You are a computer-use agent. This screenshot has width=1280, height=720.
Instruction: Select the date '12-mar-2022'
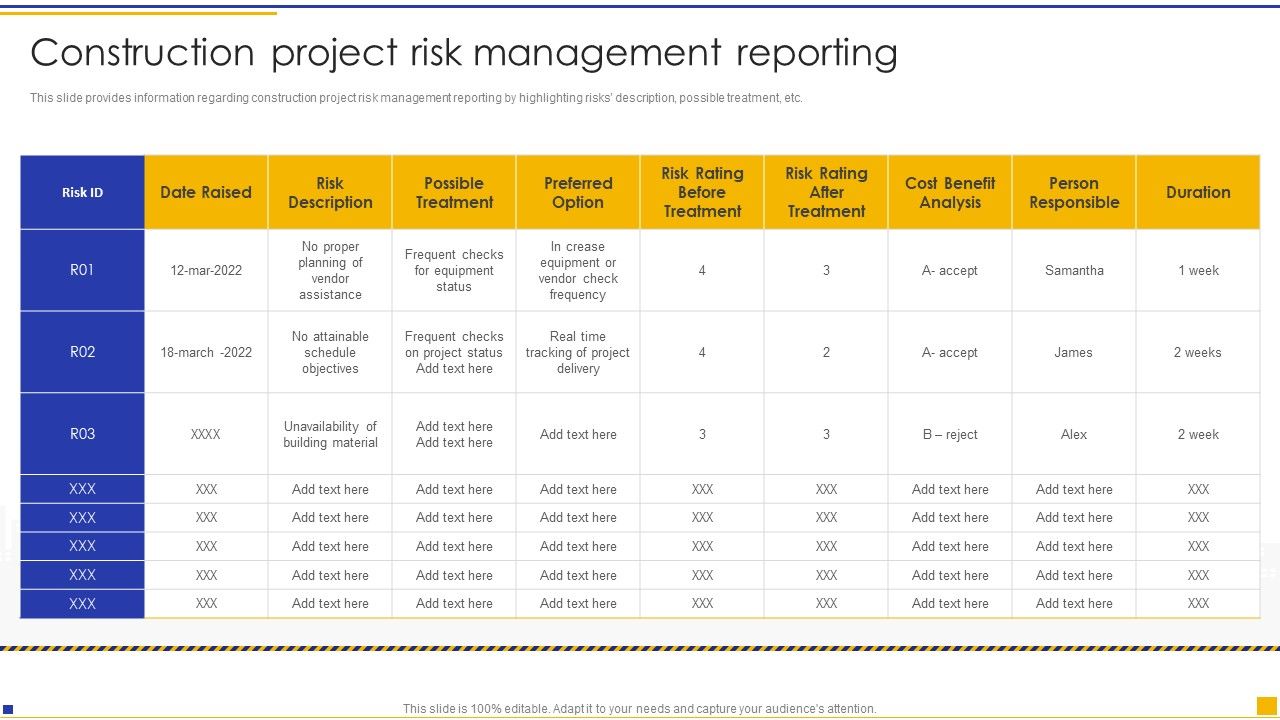206,270
